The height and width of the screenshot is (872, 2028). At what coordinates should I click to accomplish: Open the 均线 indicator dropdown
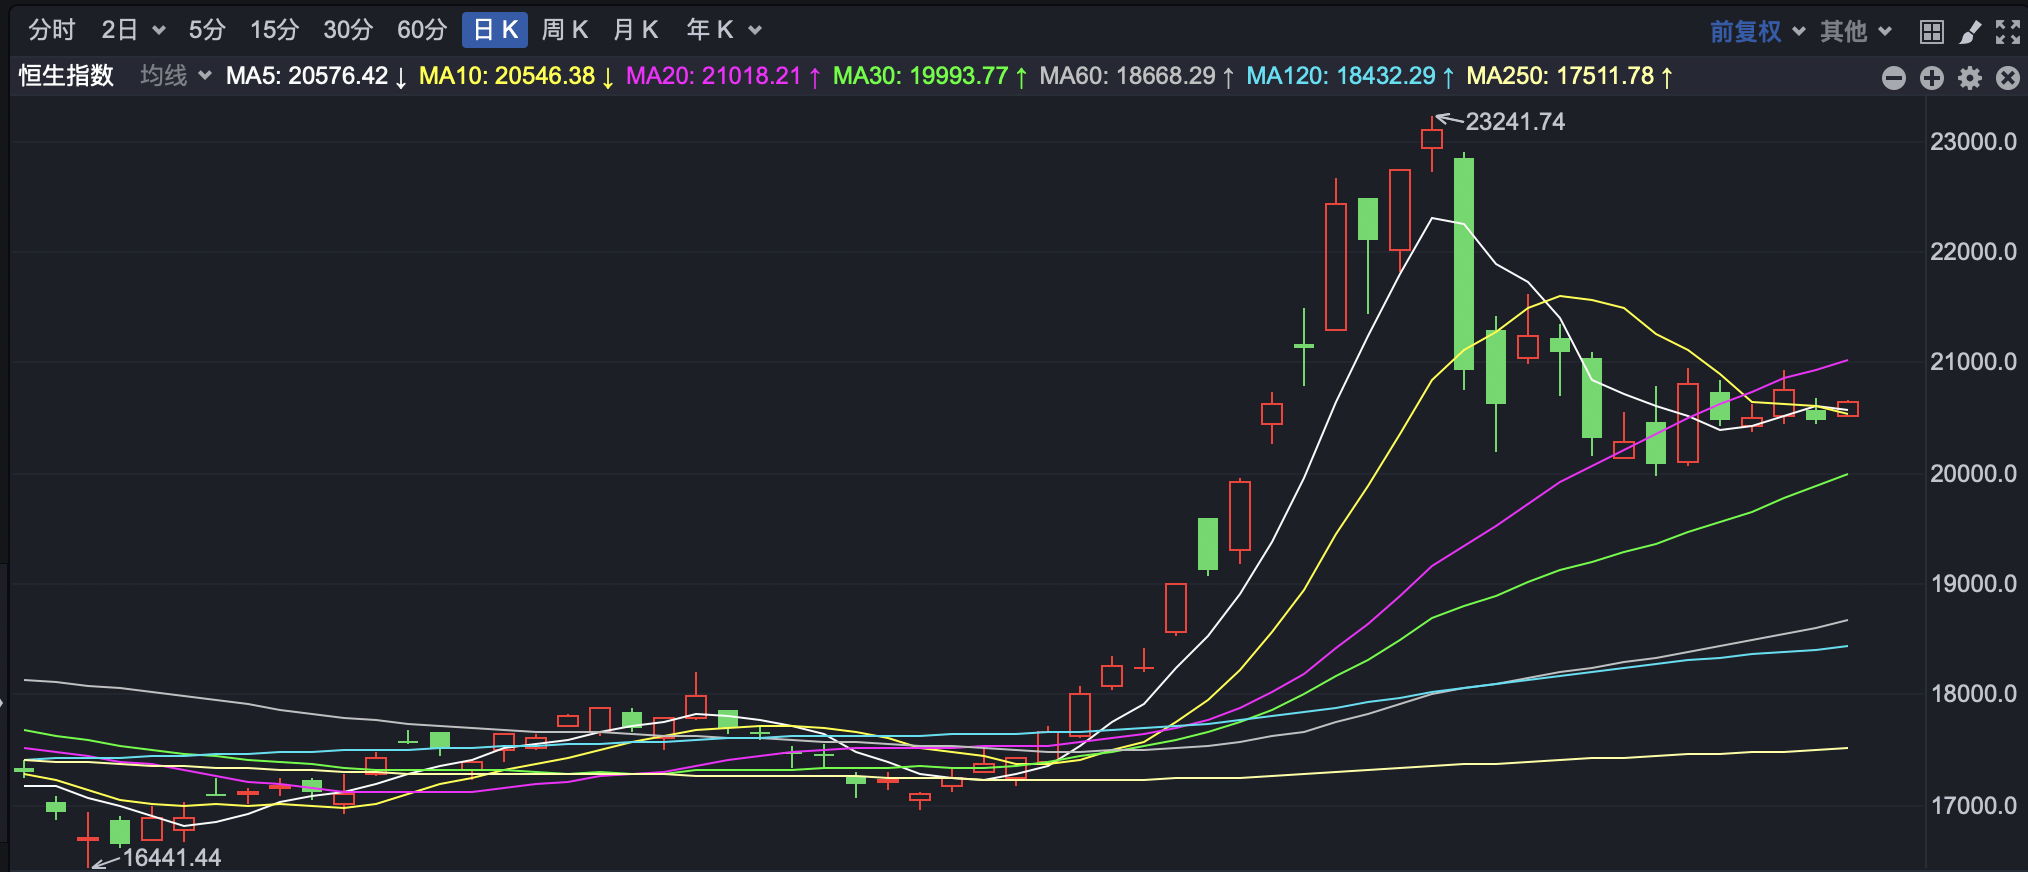tap(175, 76)
